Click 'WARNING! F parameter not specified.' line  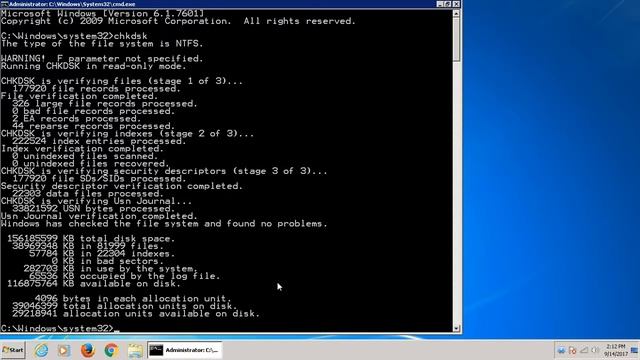point(102,59)
